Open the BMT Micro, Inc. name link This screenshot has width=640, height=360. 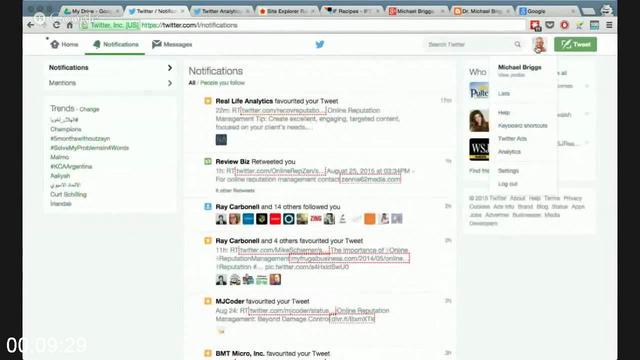(x=240, y=353)
